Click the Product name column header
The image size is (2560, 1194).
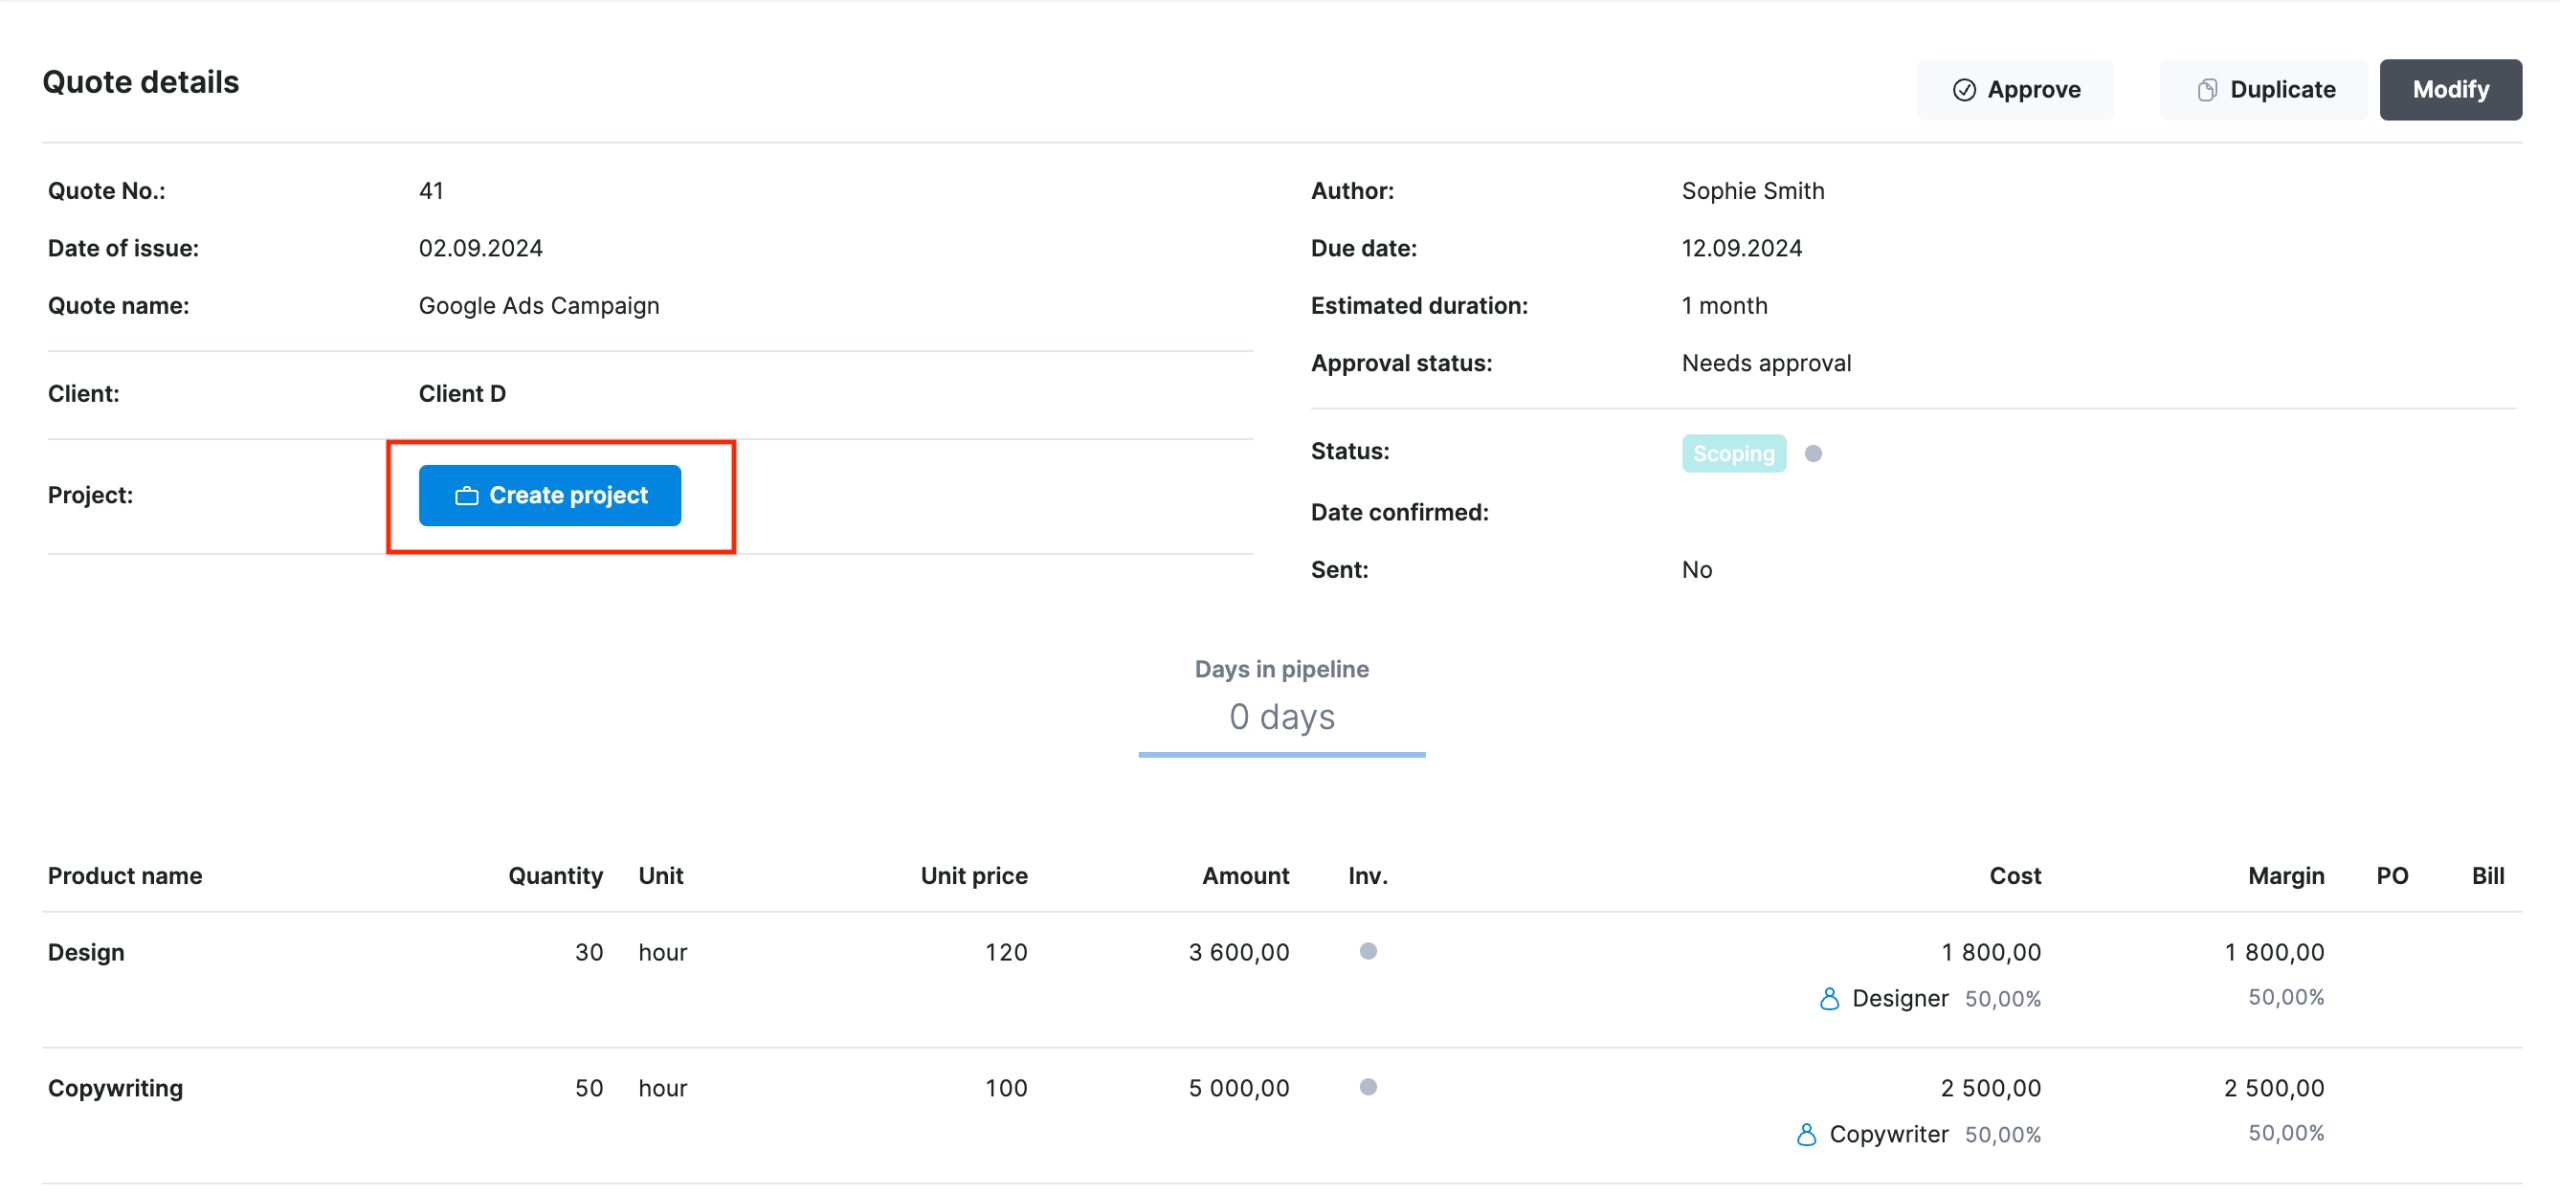(125, 876)
